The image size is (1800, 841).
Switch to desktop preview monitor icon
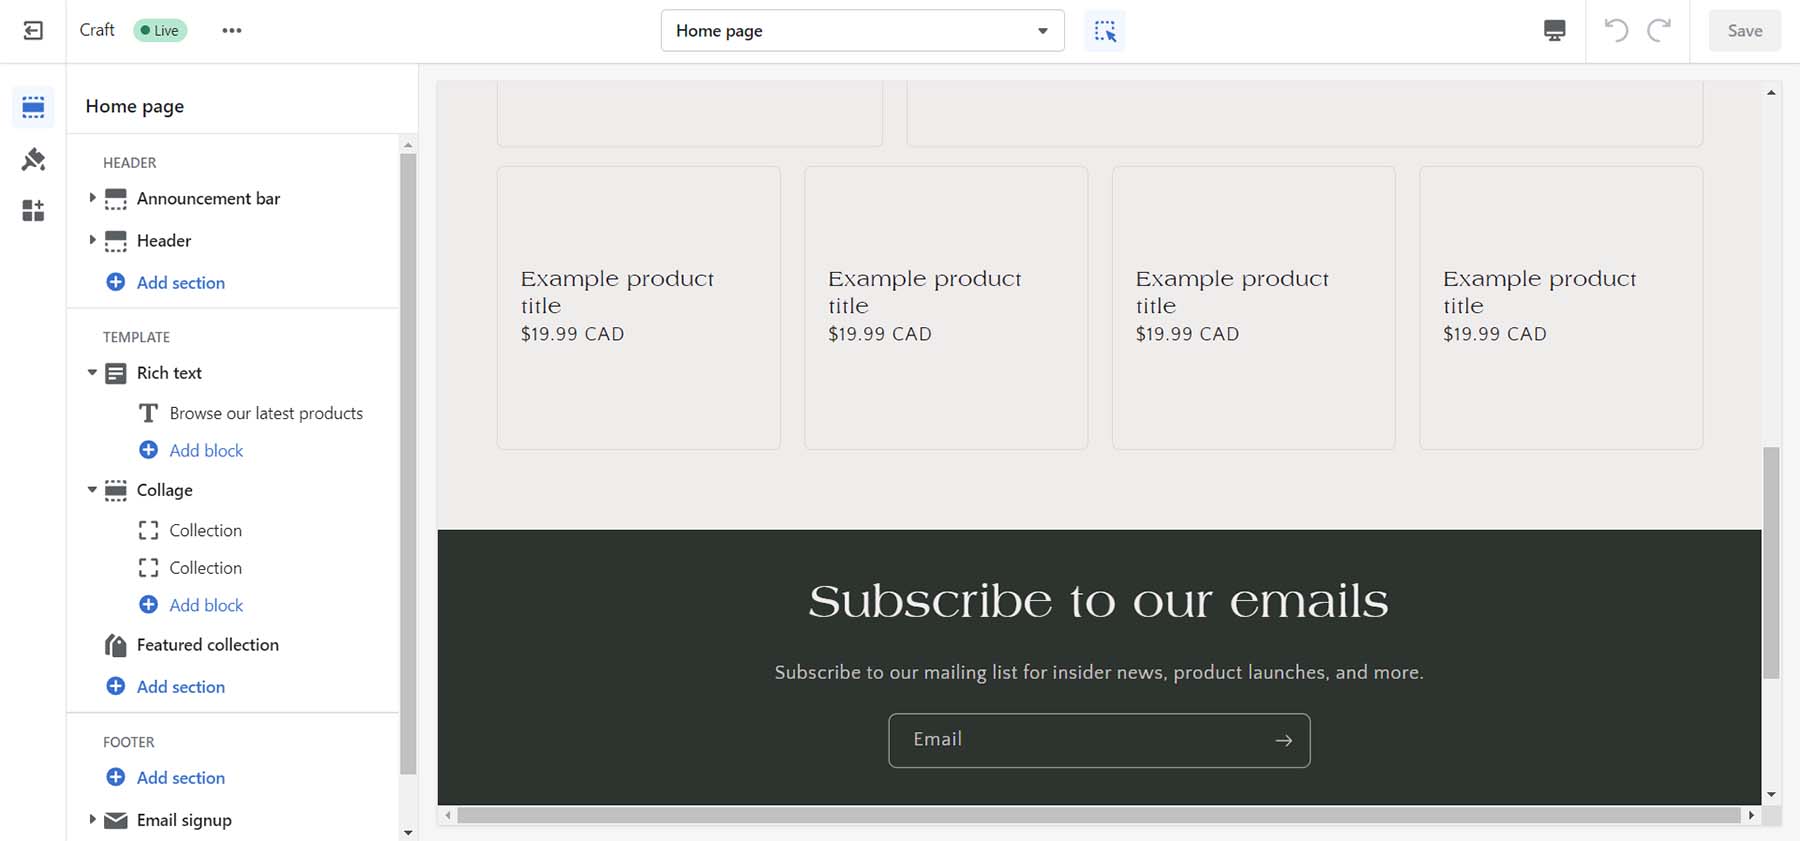[1555, 31]
